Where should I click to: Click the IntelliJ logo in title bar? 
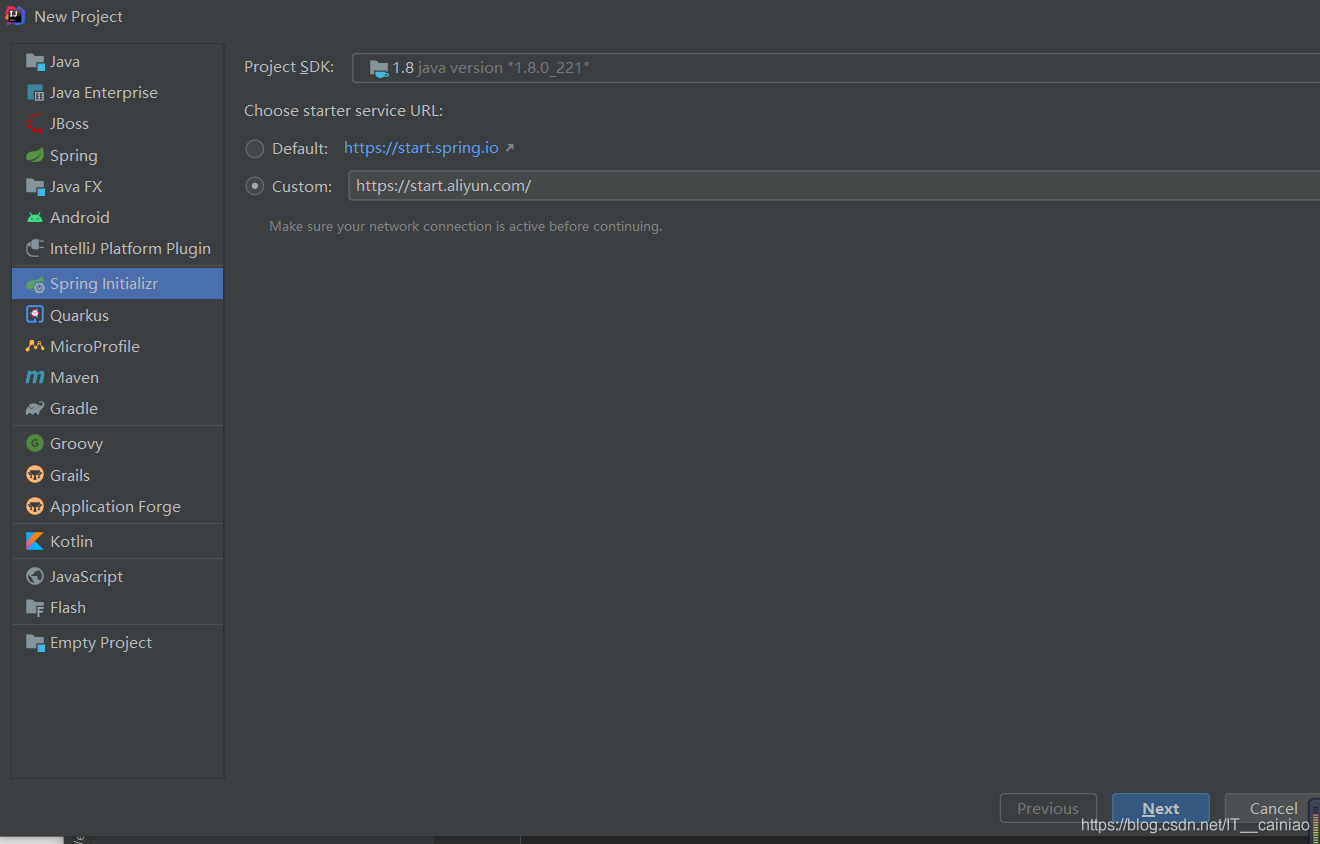(x=15, y=15)
